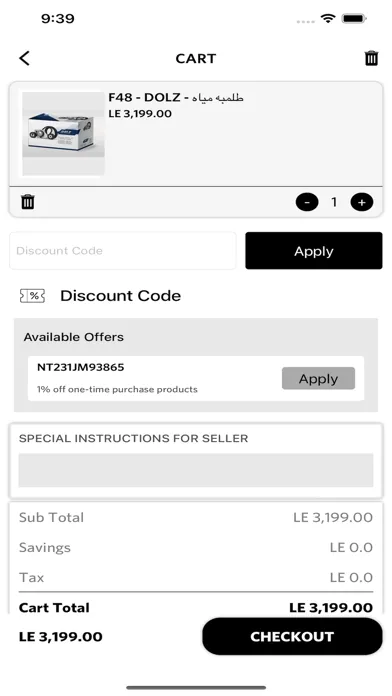This screenshot has height=696, width=392.
Task: Tap the battery status icon
Action: click(354, 19)
